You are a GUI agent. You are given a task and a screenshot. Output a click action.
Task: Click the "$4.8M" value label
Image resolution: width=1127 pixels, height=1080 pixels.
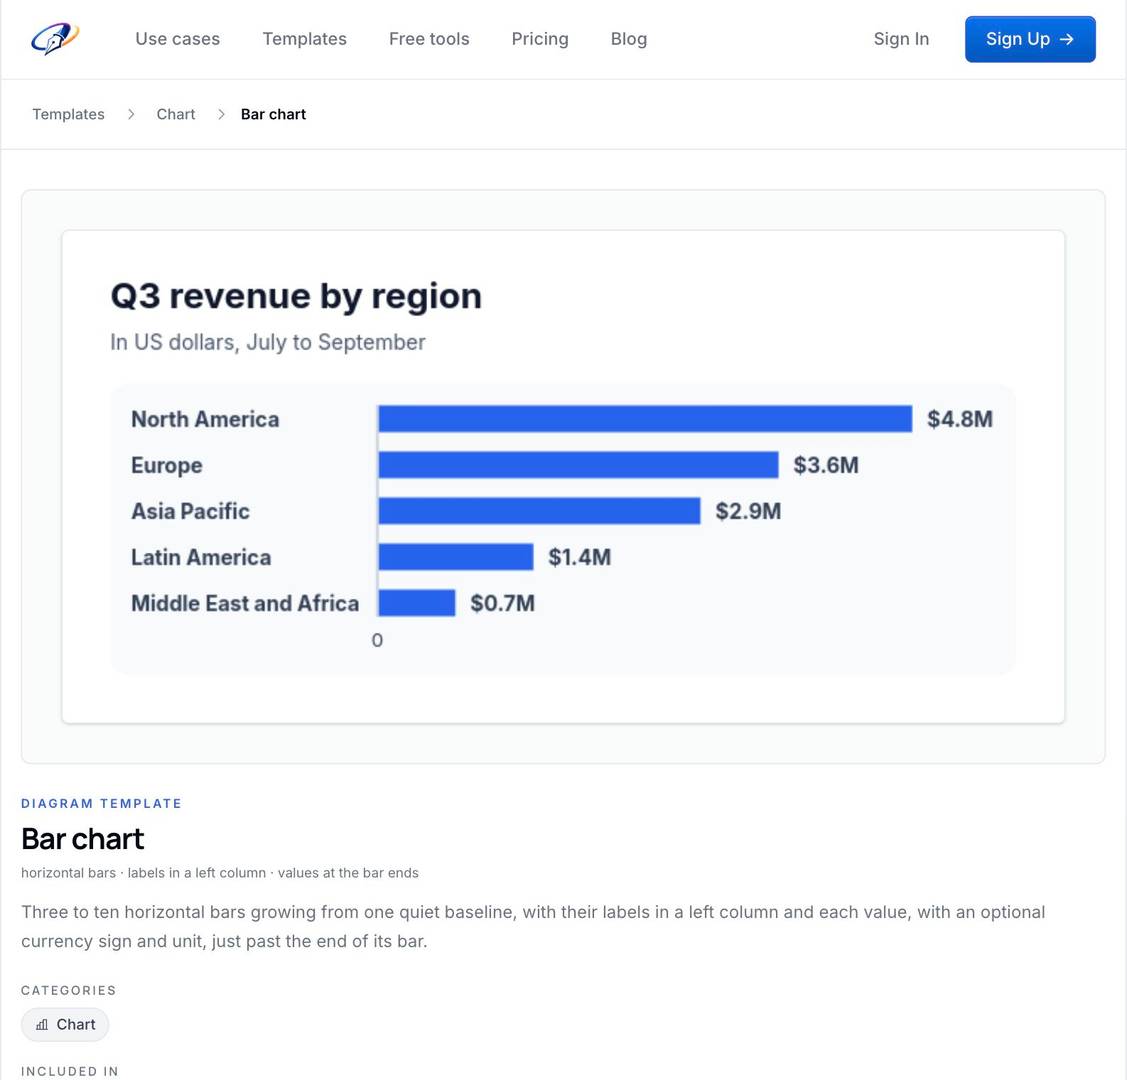tap(960, 419)
